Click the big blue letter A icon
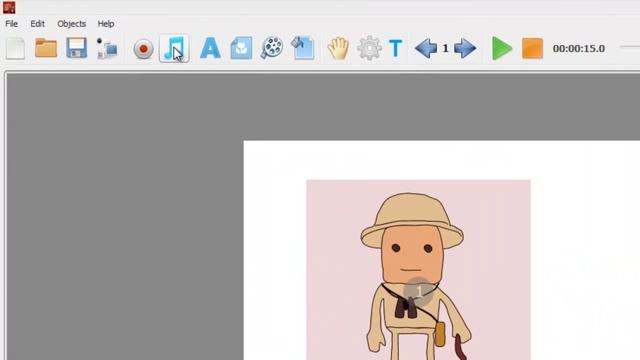 210,48
